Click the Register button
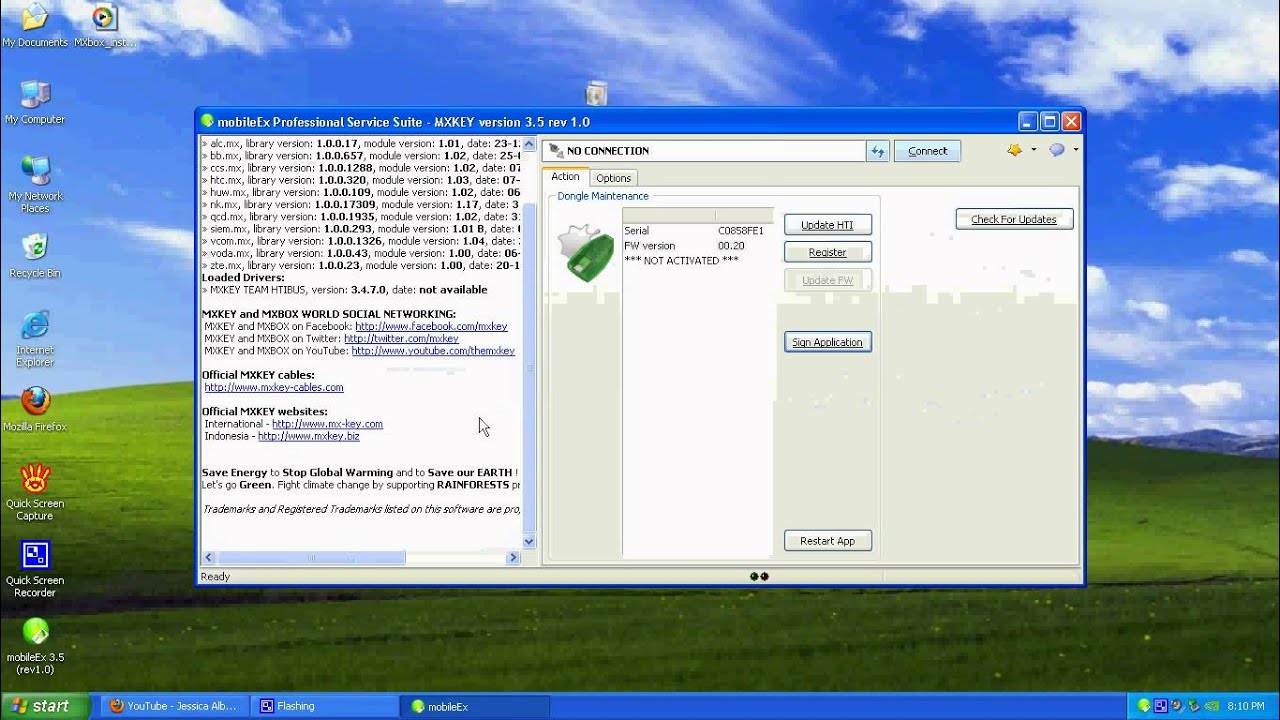 click(x=827, y=252)
